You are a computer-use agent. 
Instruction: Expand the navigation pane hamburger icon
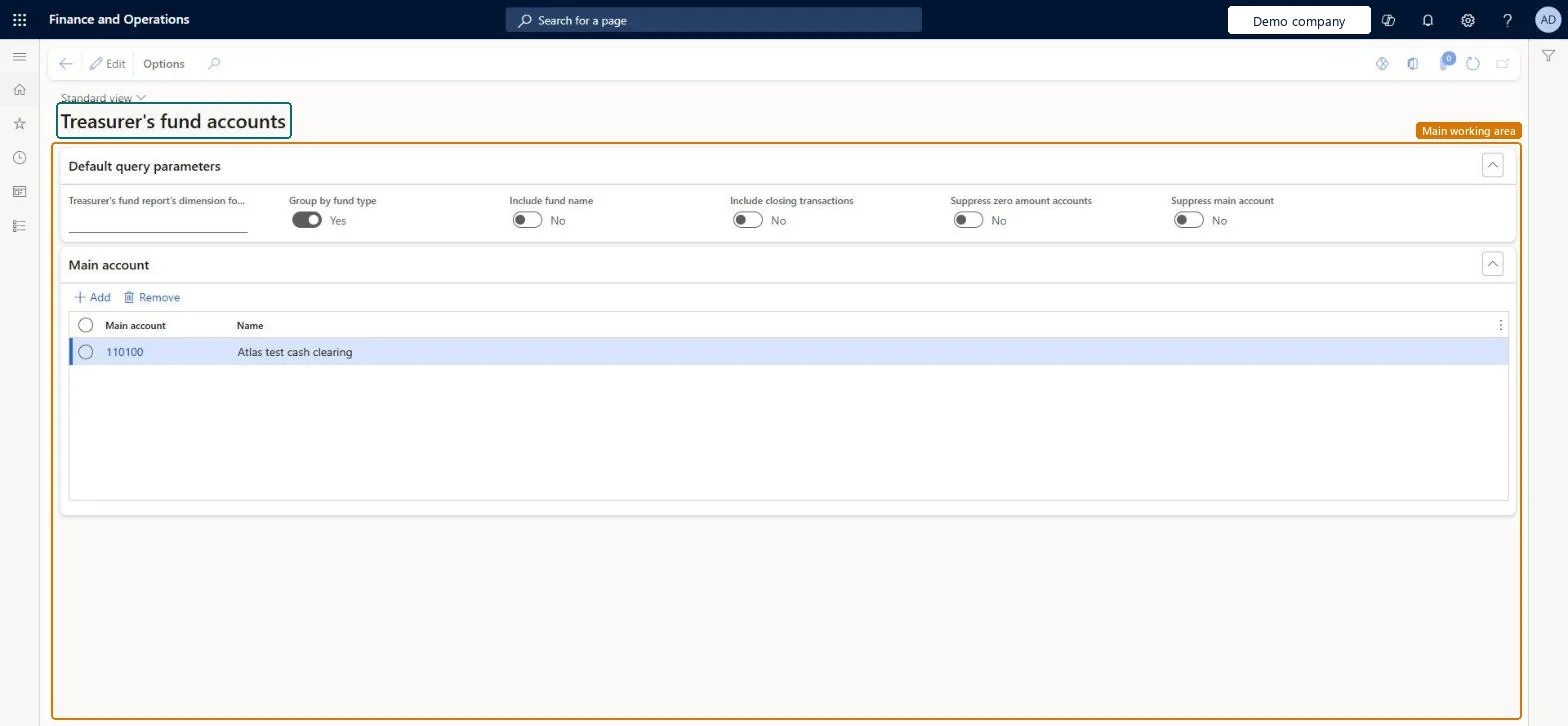(19, 57)
